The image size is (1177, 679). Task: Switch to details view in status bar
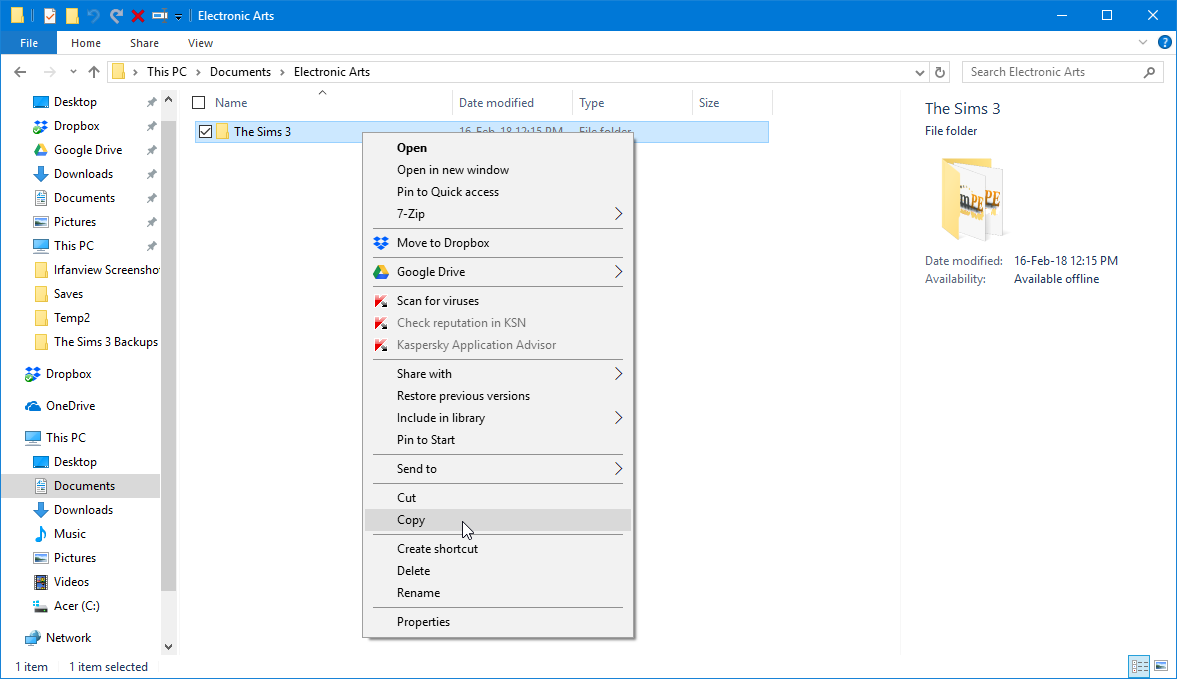1139,666
